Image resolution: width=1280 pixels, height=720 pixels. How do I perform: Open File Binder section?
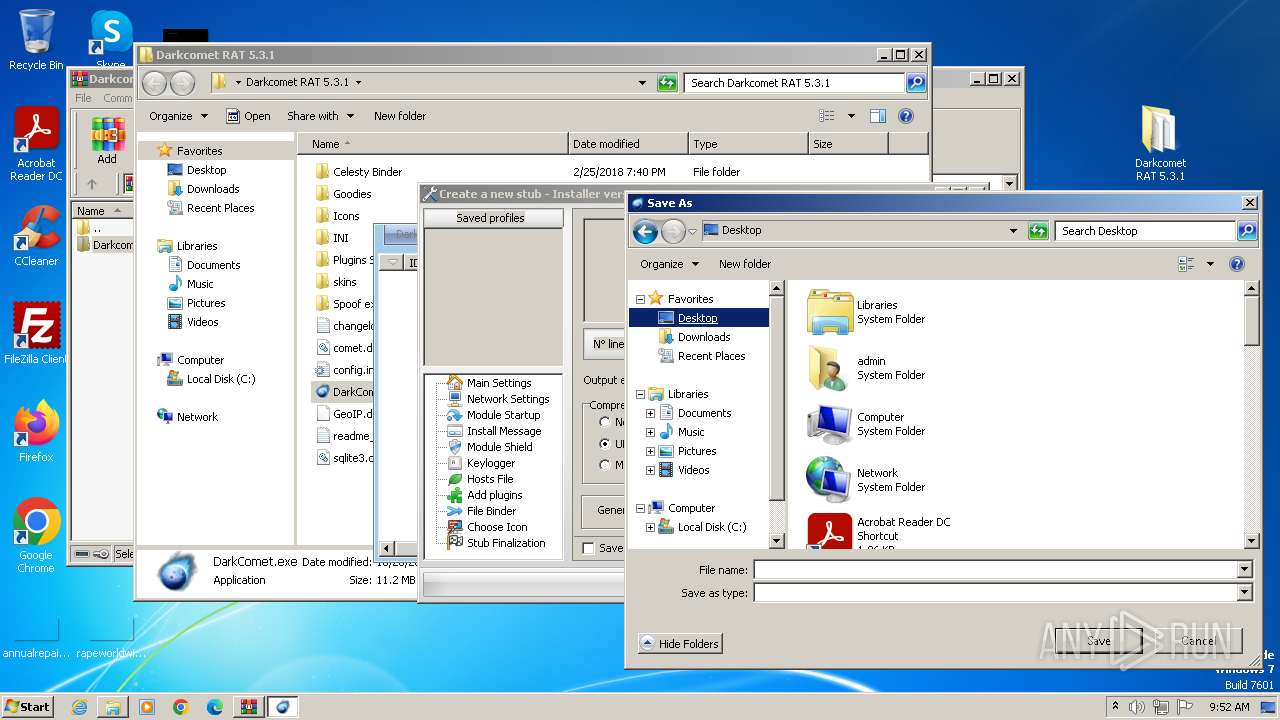tap(491, 511)
